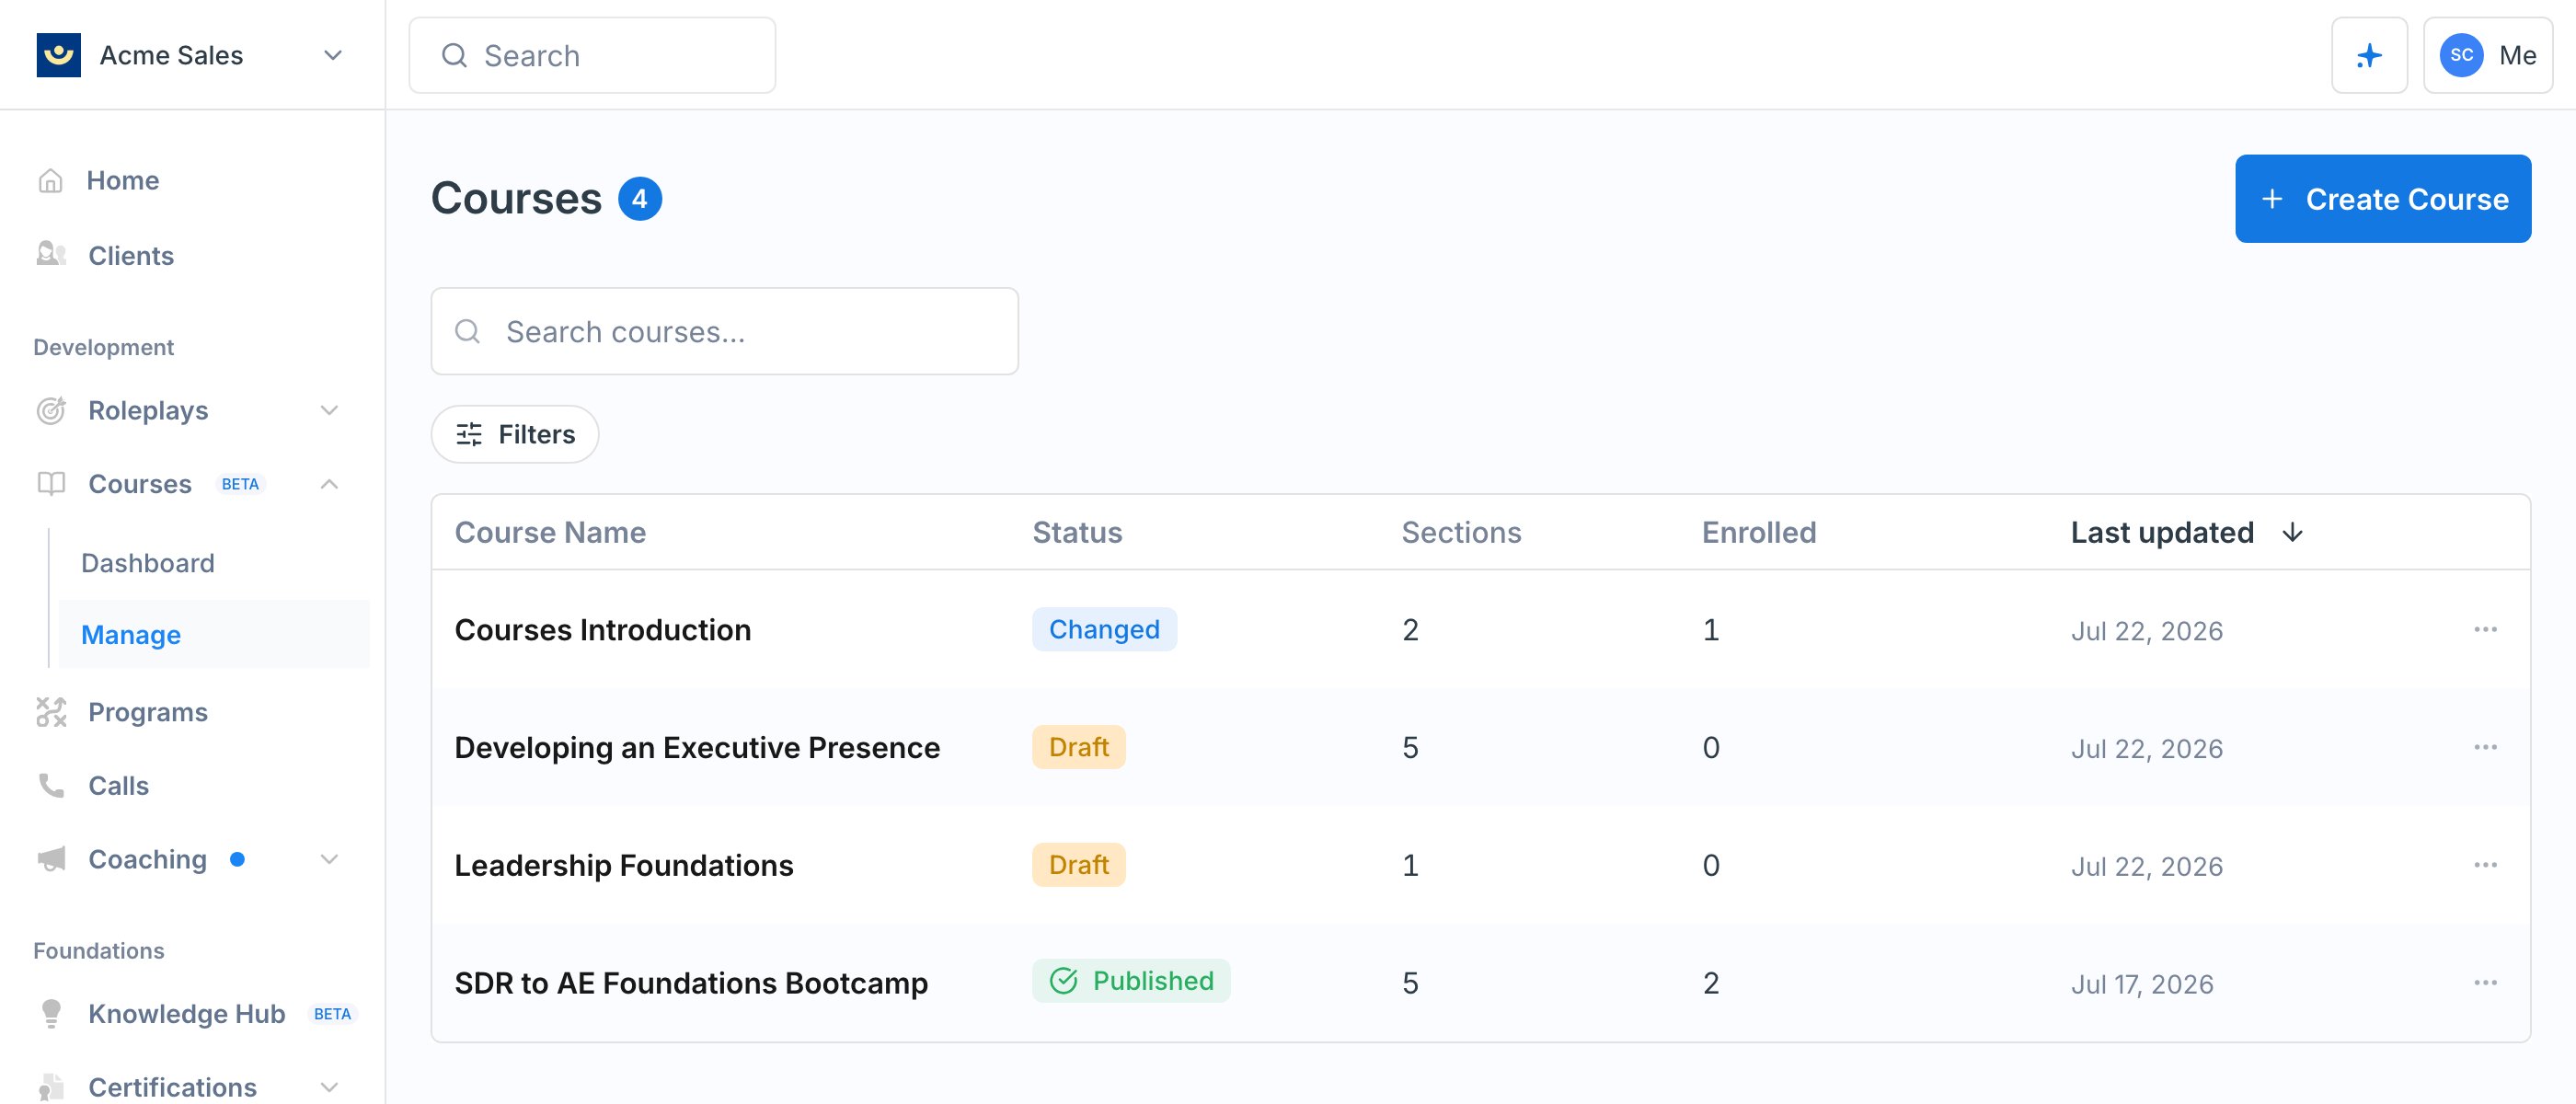Screen dimensions: 2576x1104
Task: Click the plus icon on Create Course
Action: tap(2272, 199)
